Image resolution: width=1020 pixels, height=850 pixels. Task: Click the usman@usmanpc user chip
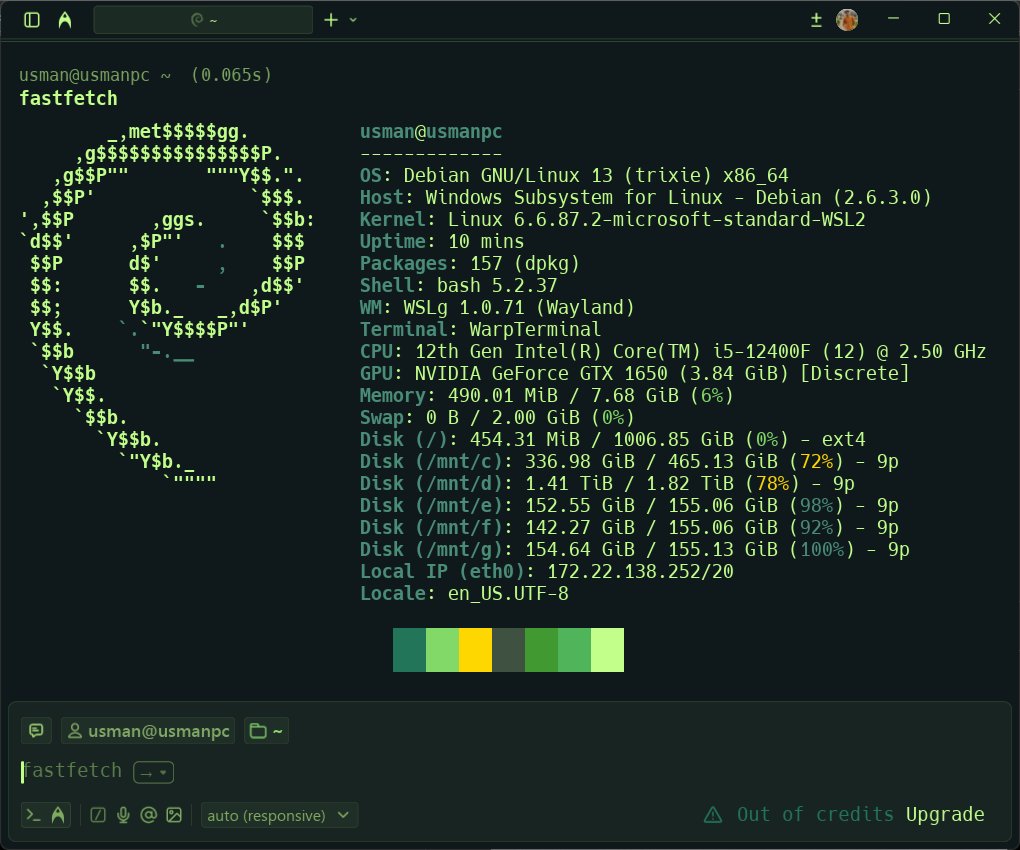[x=148, y=731]
